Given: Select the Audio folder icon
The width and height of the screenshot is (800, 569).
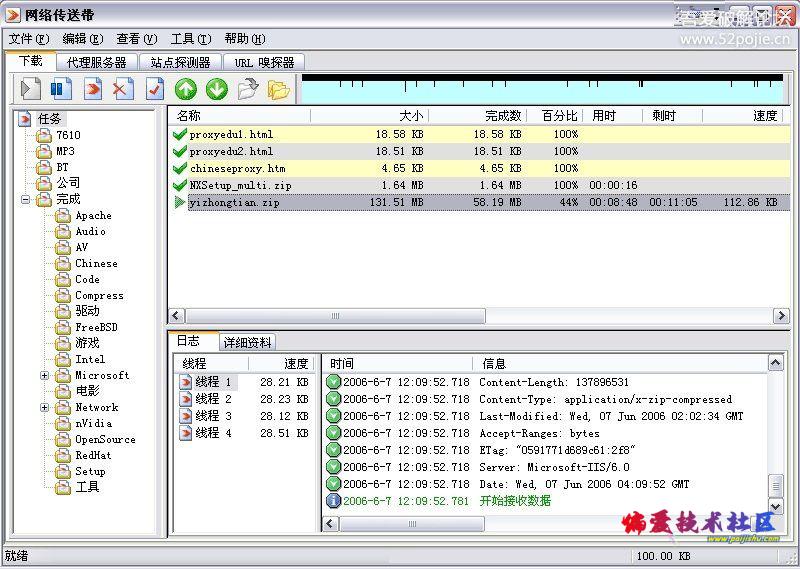Looking at the screenshot, I should 63,232.
